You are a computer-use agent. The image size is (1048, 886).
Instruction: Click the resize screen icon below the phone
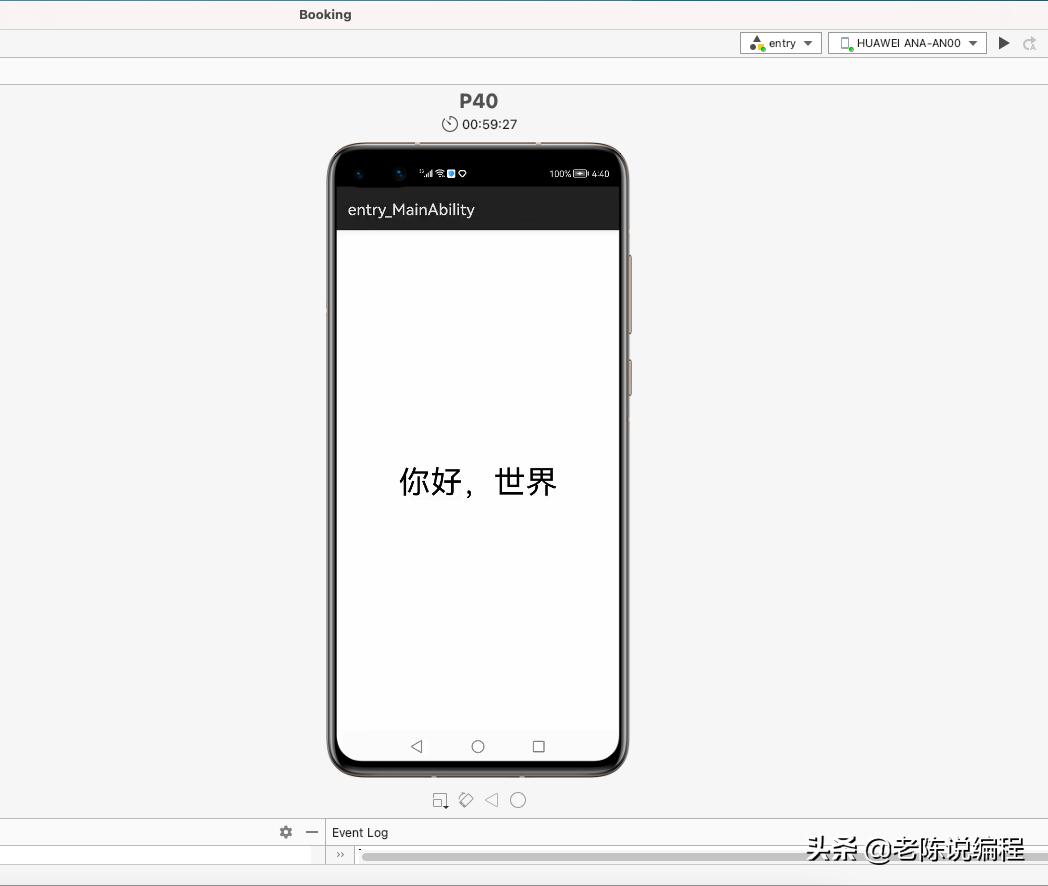pyautogui.click(x=440, y=800)
